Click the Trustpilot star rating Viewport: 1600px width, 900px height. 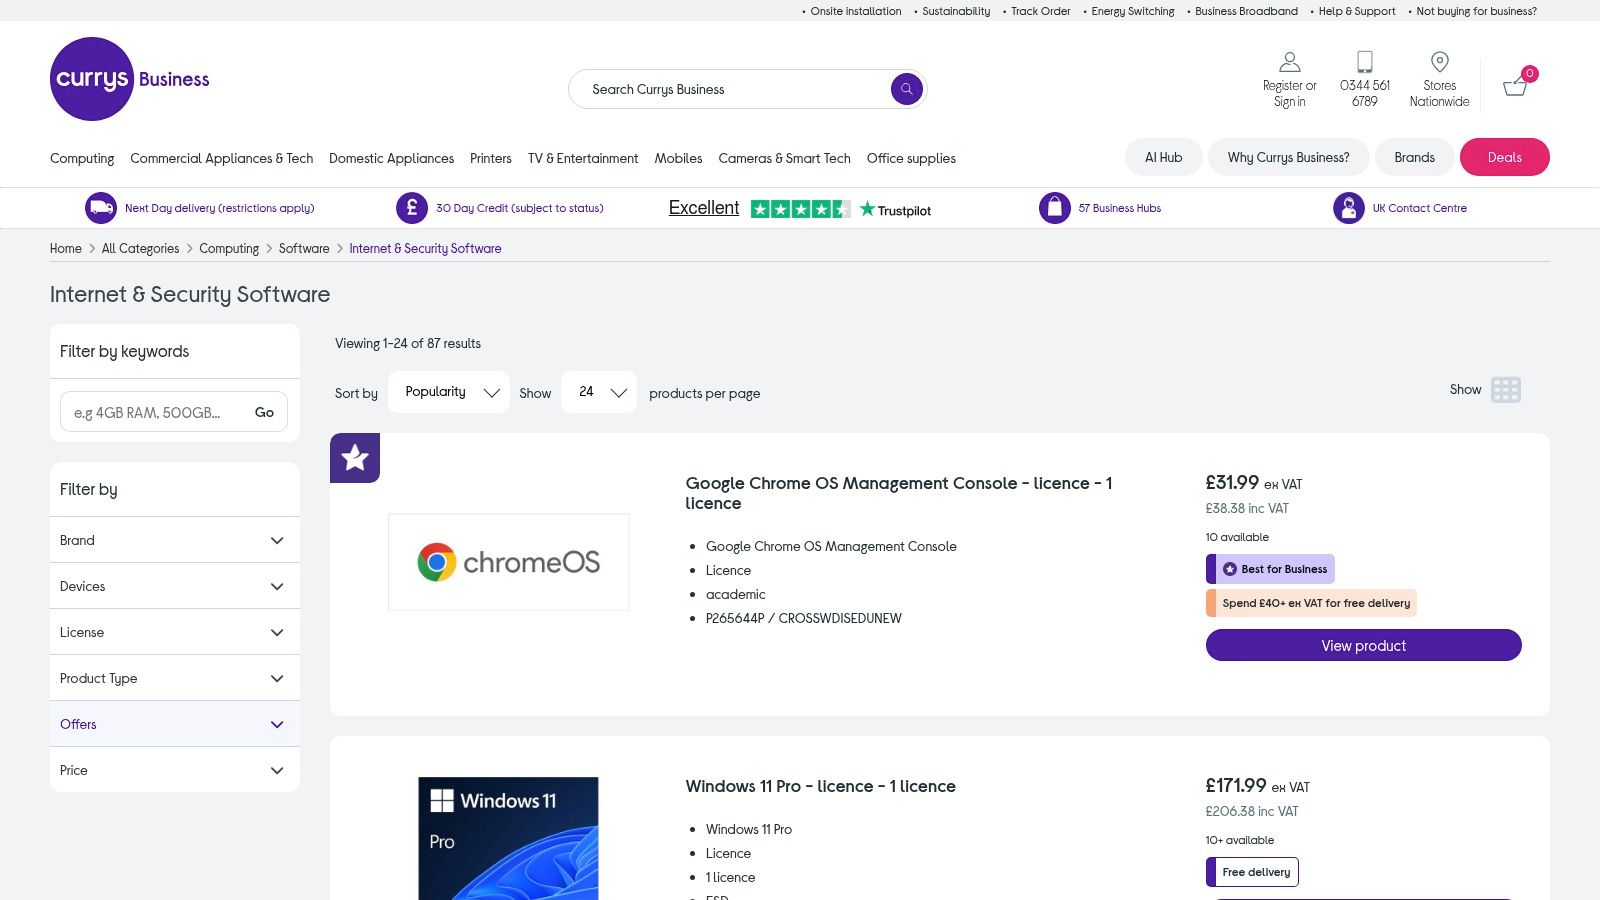point(801,209)
